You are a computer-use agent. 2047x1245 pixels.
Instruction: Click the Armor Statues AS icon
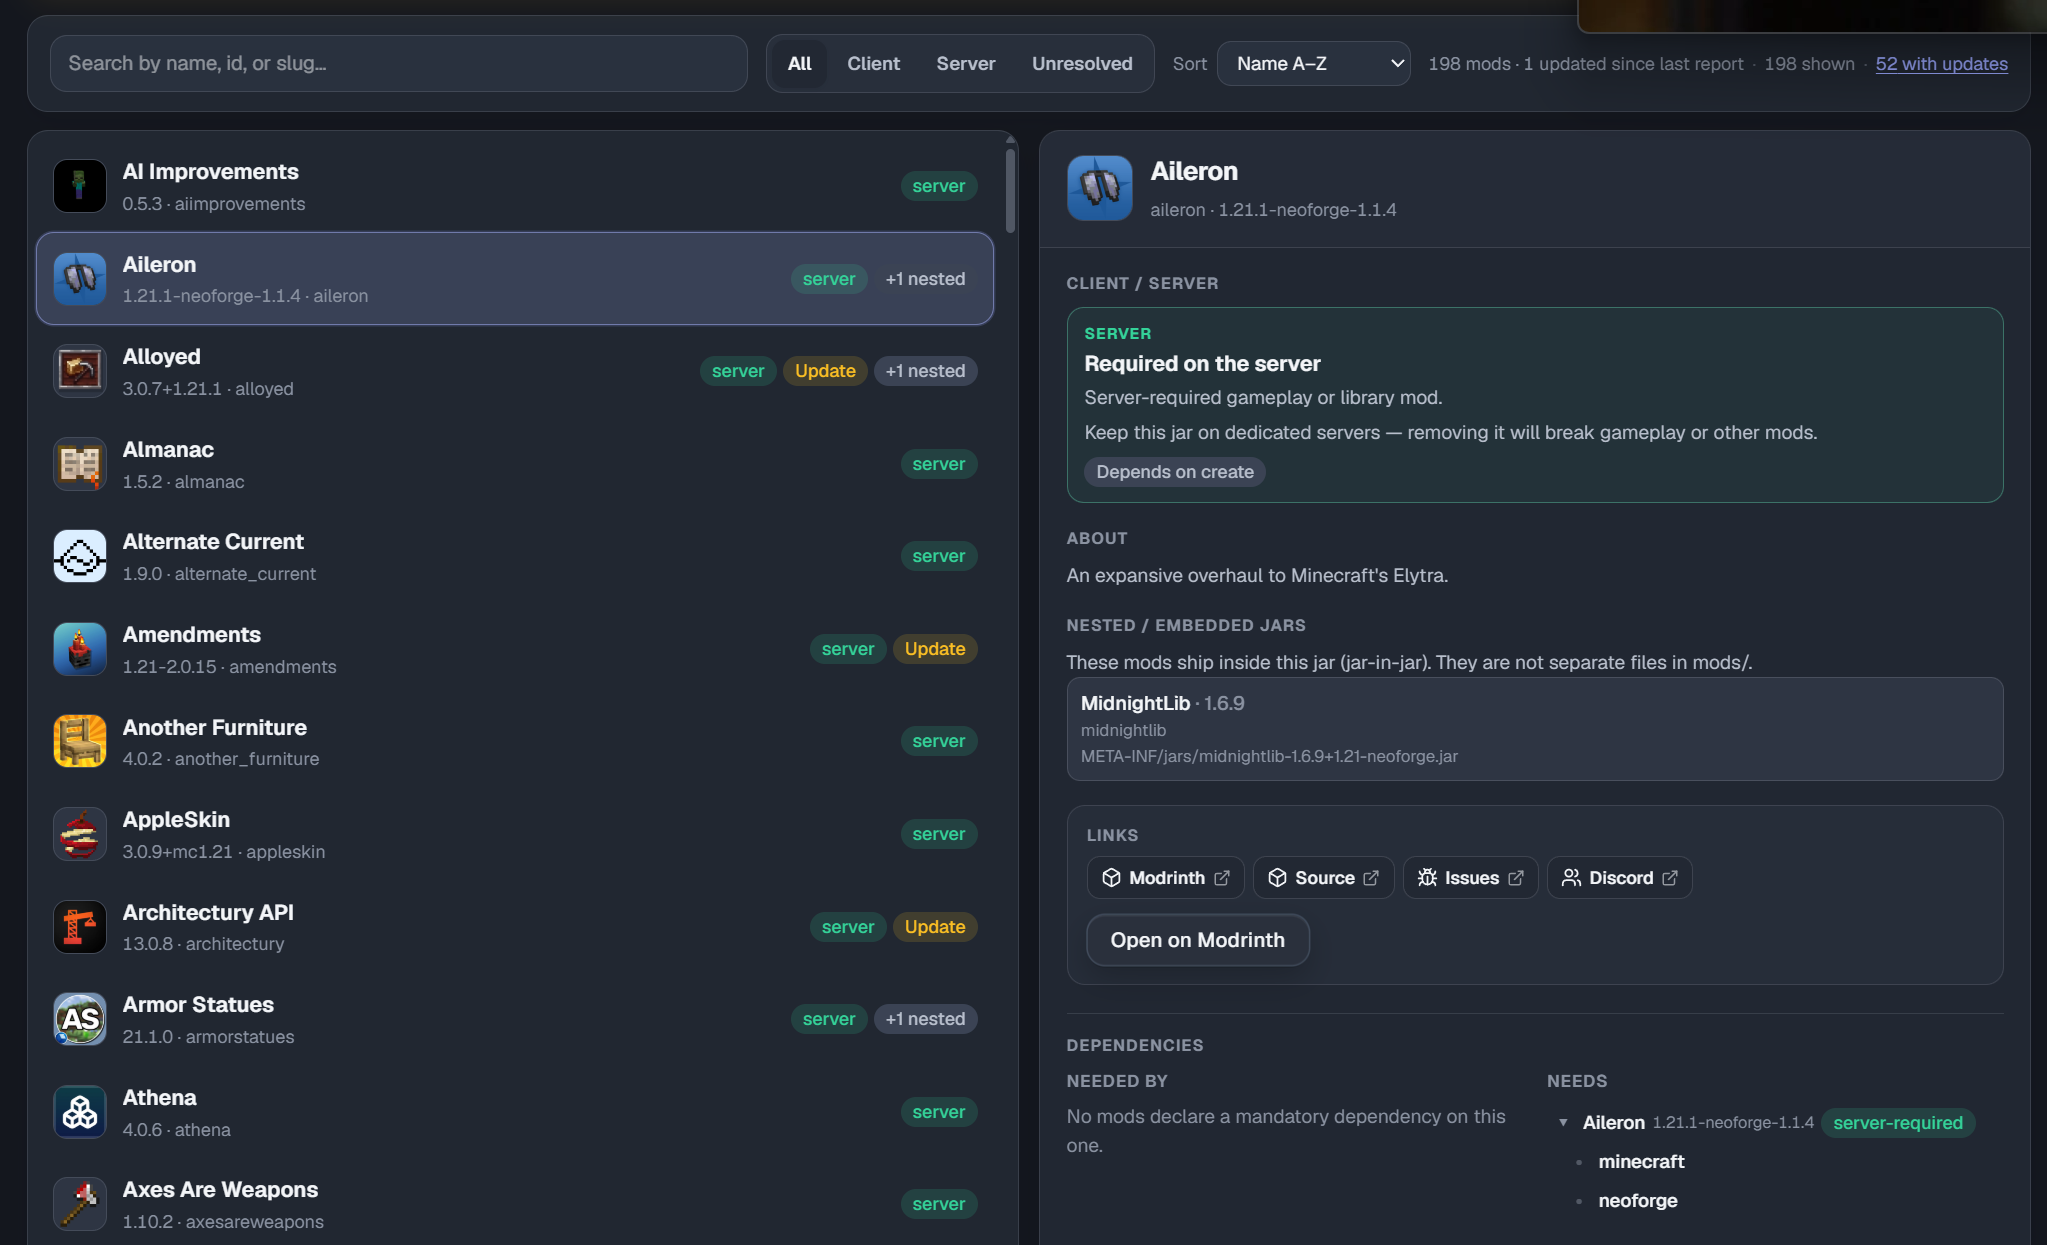pos(80,1019)
